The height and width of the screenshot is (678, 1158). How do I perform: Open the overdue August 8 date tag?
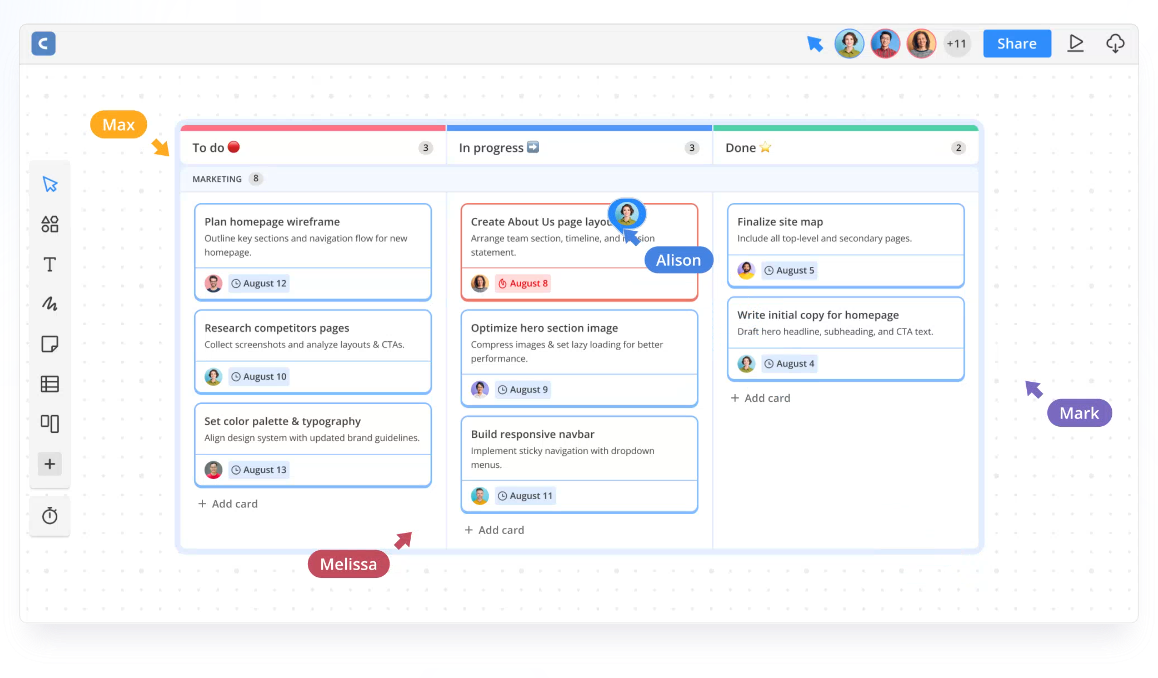point(523,284)
